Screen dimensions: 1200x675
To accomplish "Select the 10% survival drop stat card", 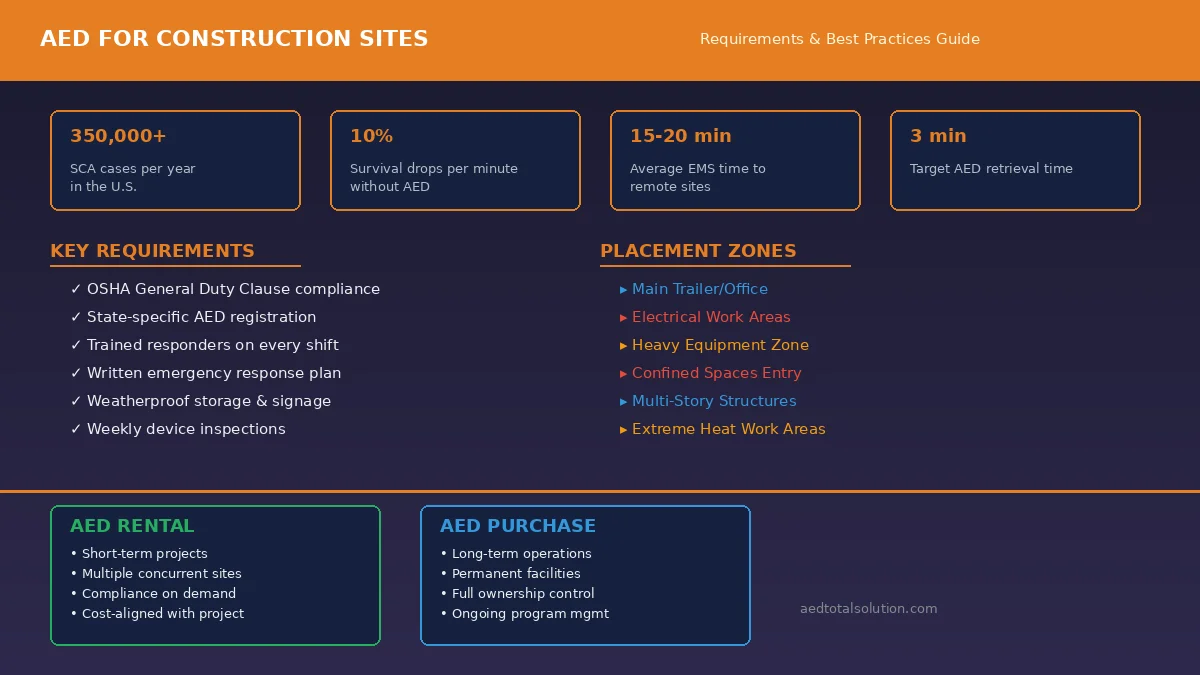I will (x=455, y=160).
